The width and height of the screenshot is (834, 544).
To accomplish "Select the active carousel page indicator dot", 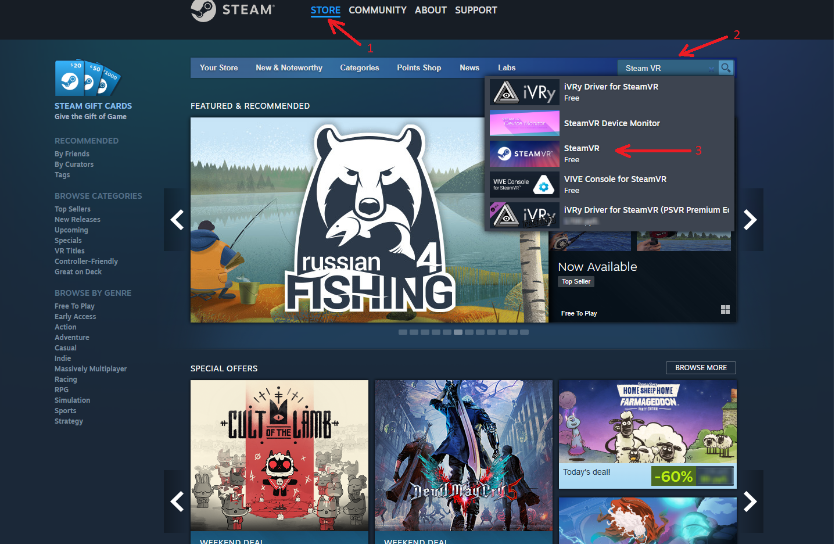I will (x=458, y=331).
